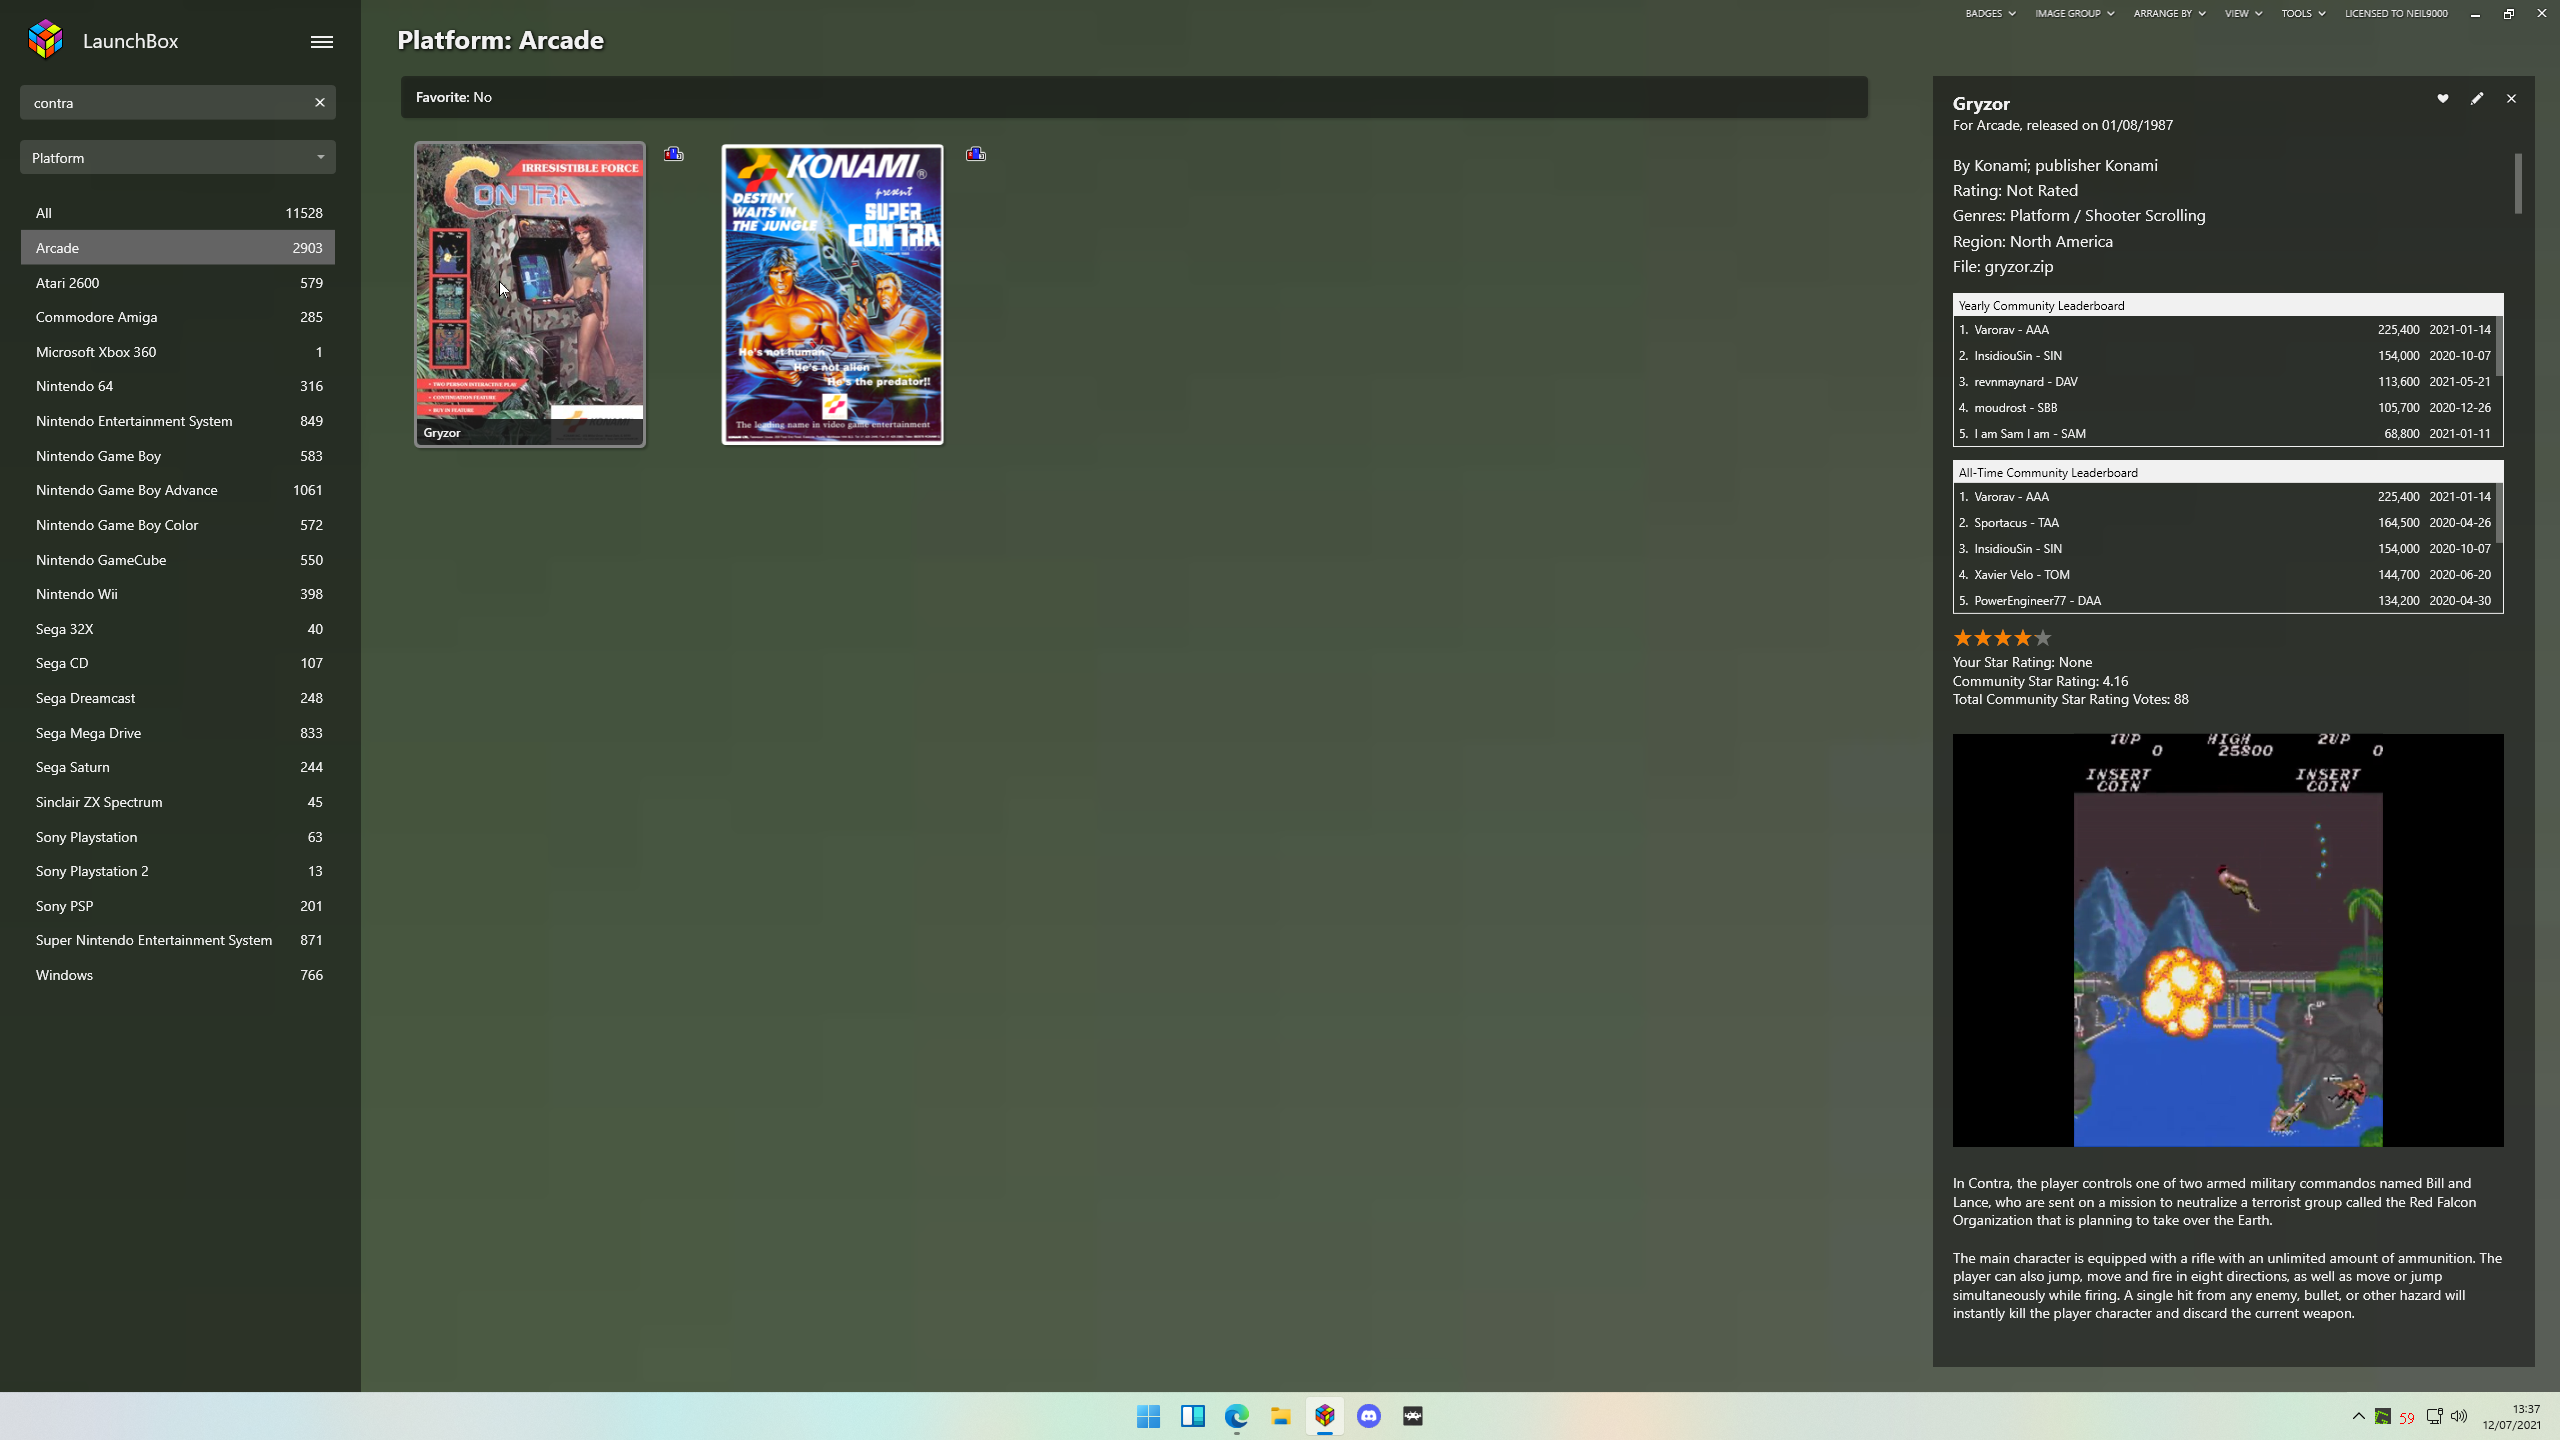
Task: Select the Sega Dreamcast platform
Action: 178,698
